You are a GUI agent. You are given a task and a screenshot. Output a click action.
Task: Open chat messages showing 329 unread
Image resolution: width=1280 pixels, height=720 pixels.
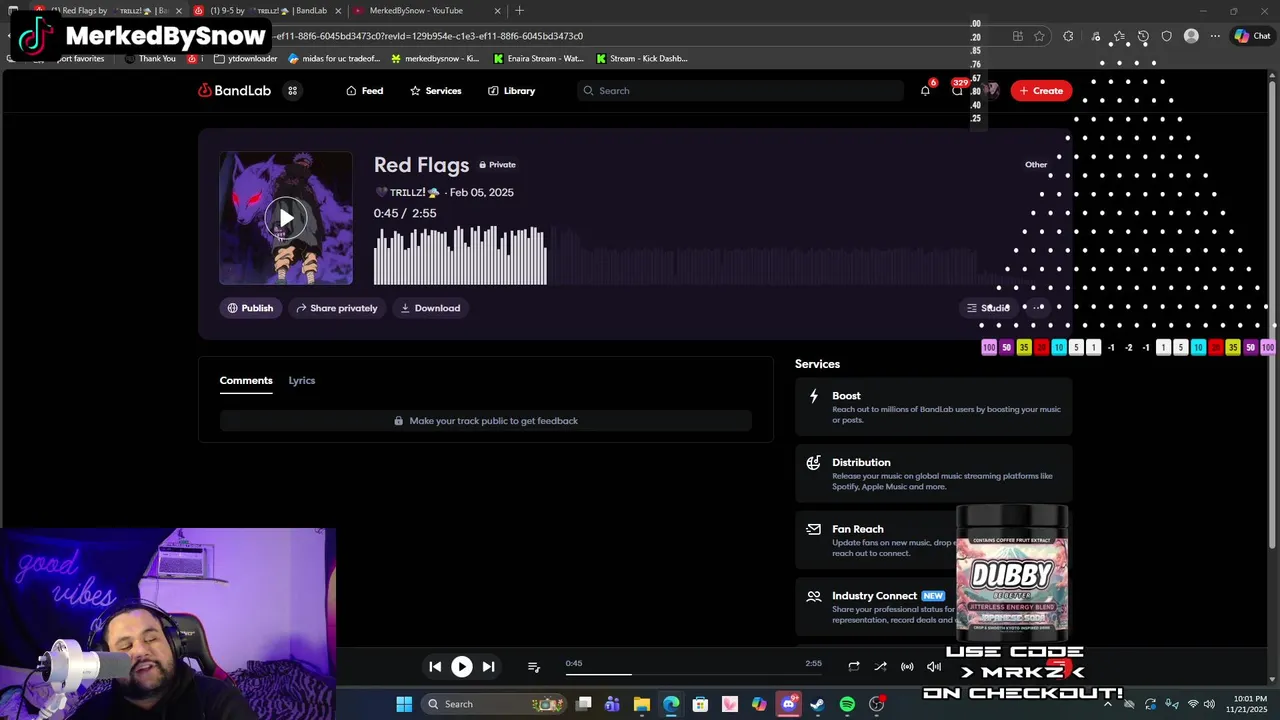958,90
